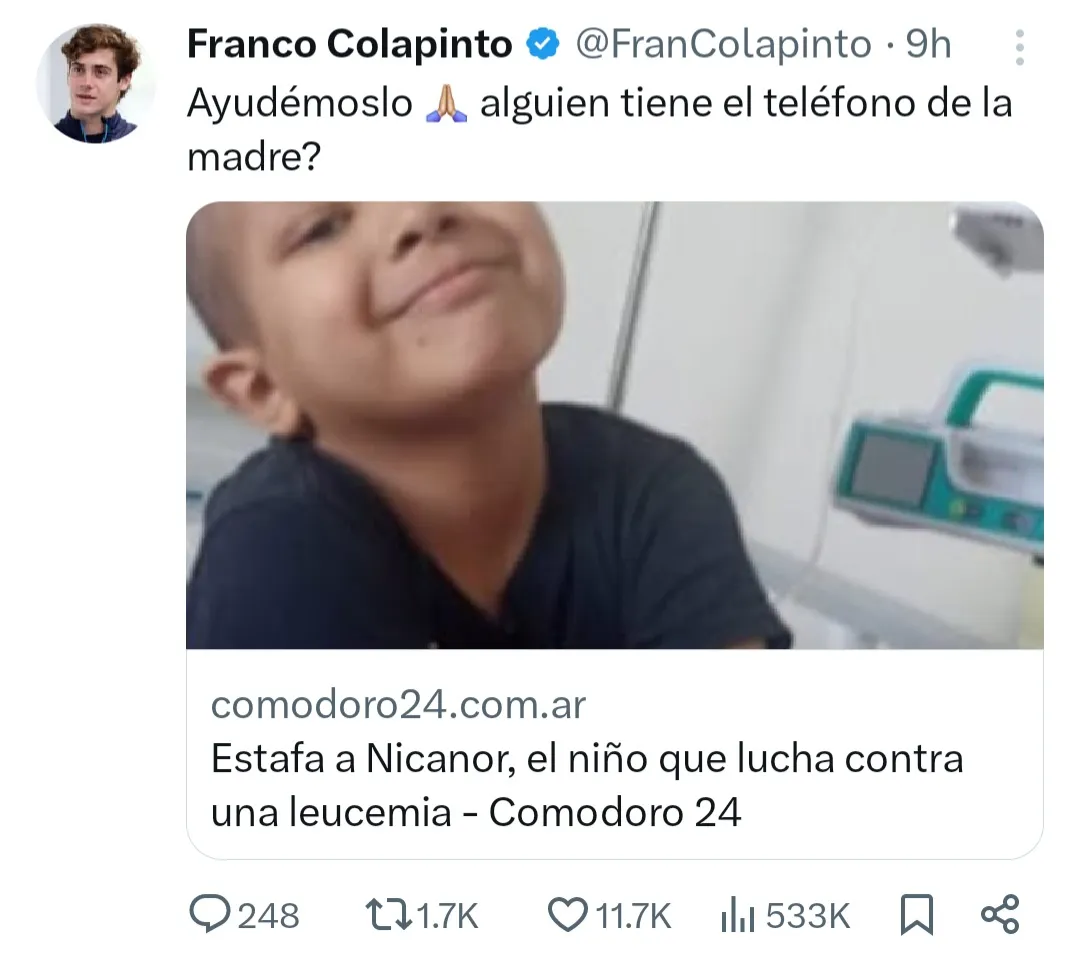Click the 533K views count
The width and height of the screenshot is (1080, 957).
point(808,916)
